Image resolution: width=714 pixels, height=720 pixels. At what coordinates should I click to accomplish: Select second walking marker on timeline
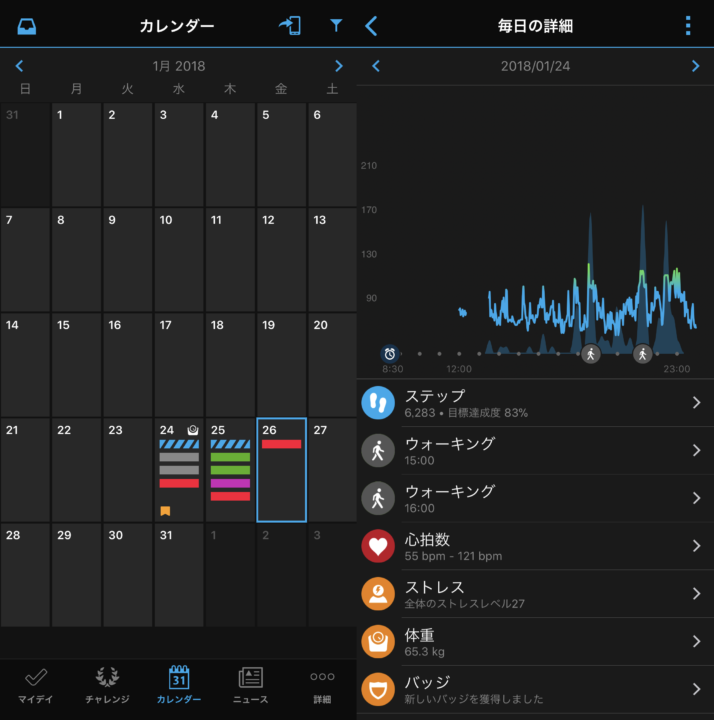(642, 354)
